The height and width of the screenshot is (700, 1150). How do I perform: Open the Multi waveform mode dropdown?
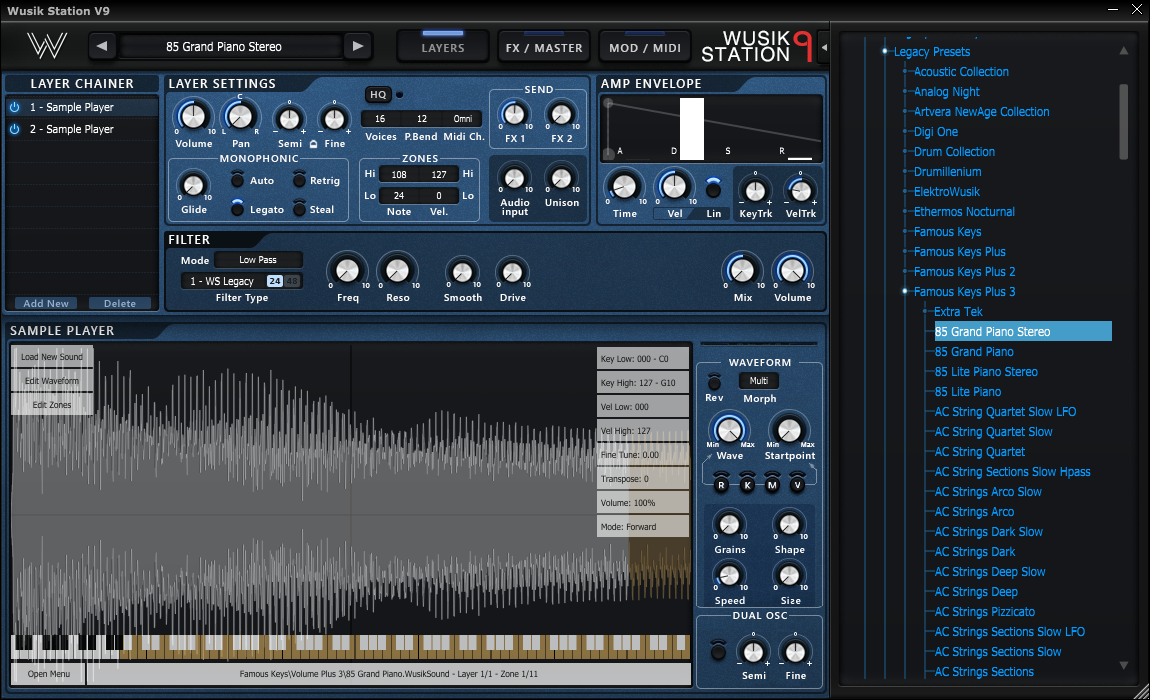coord(759,381)
